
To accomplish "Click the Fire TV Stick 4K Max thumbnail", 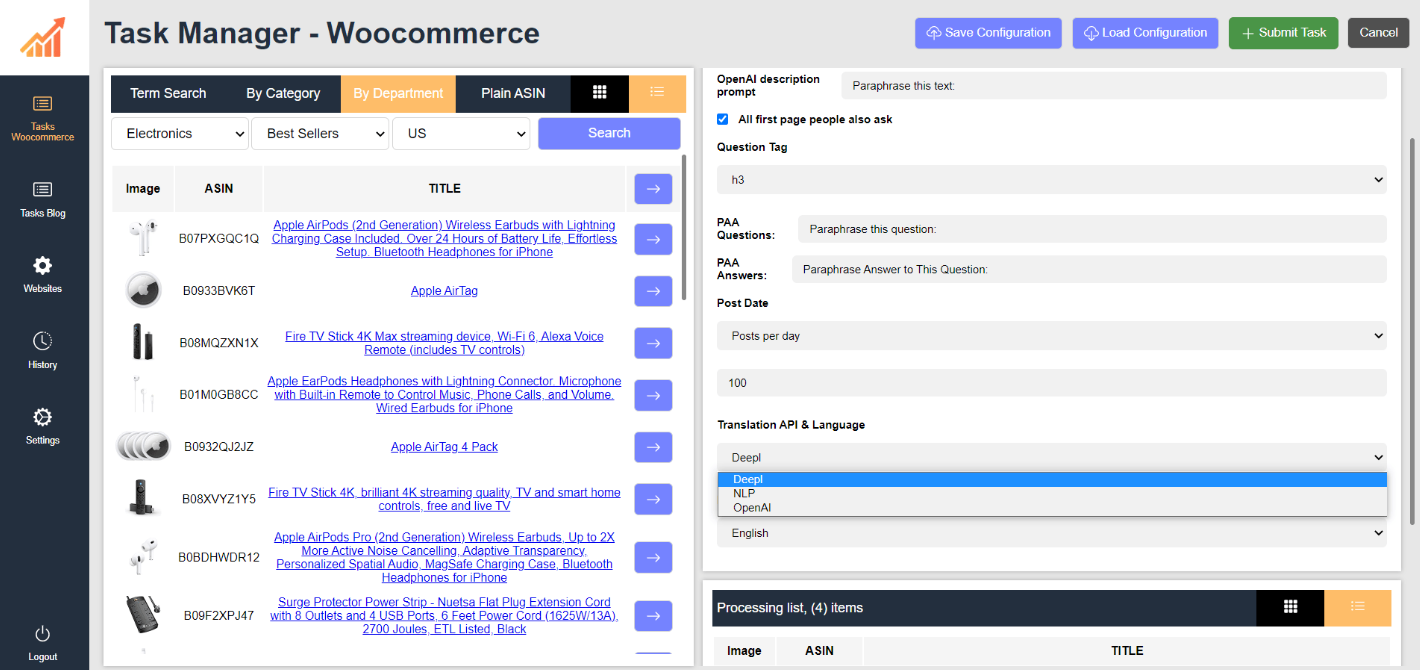I will tap(142, 343).
